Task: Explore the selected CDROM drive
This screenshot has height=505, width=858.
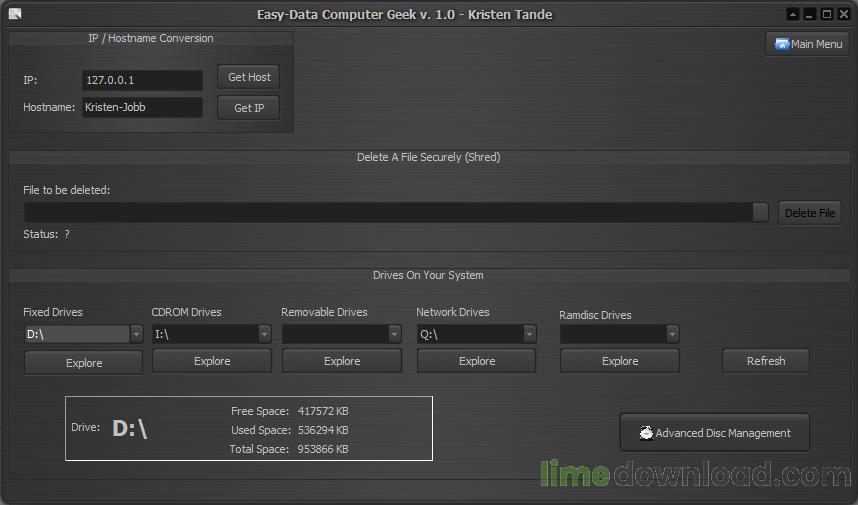Action: [x=212, y=361]
